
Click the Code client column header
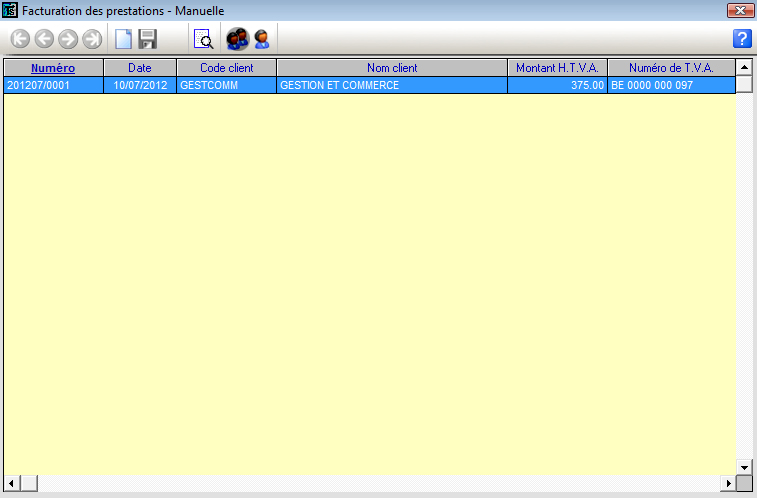click(226, 68)
